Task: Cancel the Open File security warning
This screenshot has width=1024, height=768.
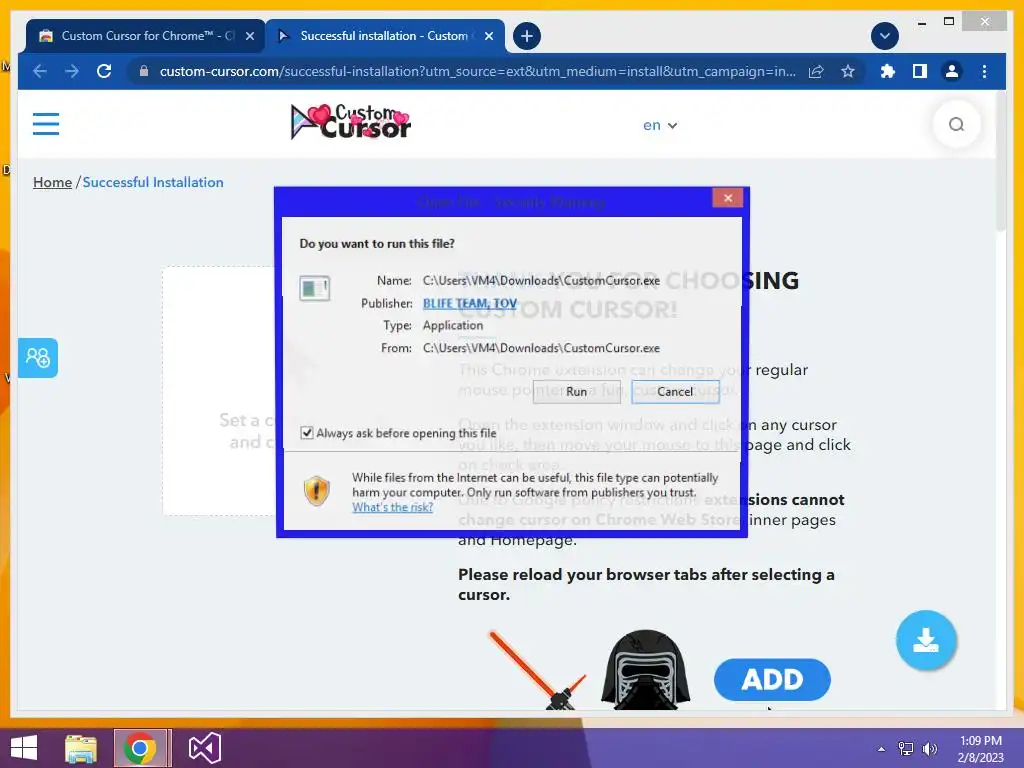Action: [x=675, y=392]
